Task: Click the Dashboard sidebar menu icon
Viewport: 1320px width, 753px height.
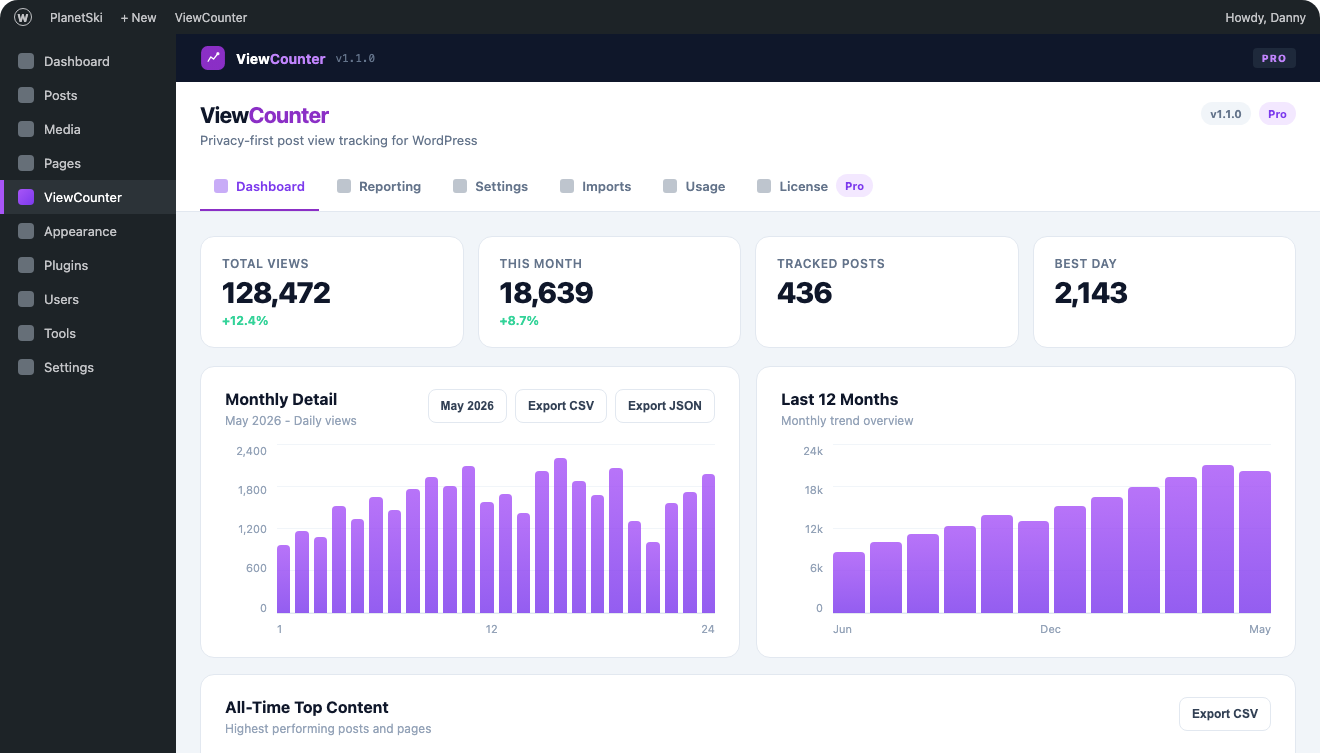Action: pos(26,61)
